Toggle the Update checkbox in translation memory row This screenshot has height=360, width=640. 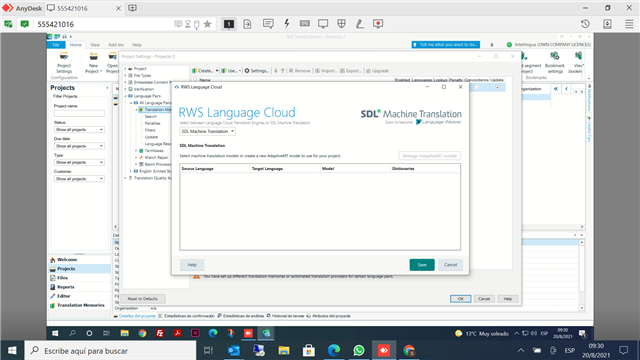click(497, 87)
